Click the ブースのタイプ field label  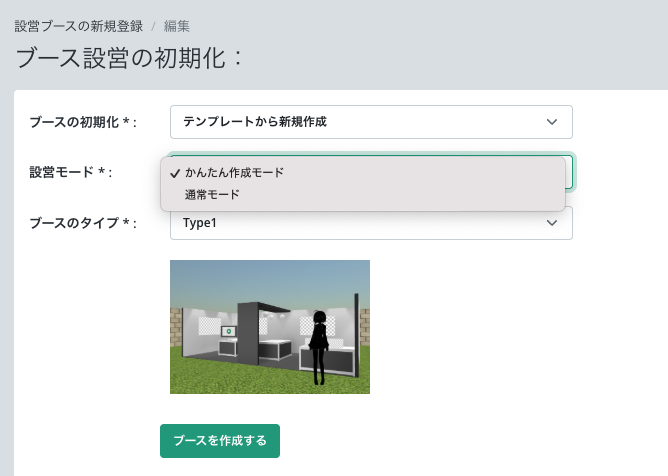(82, 223)
